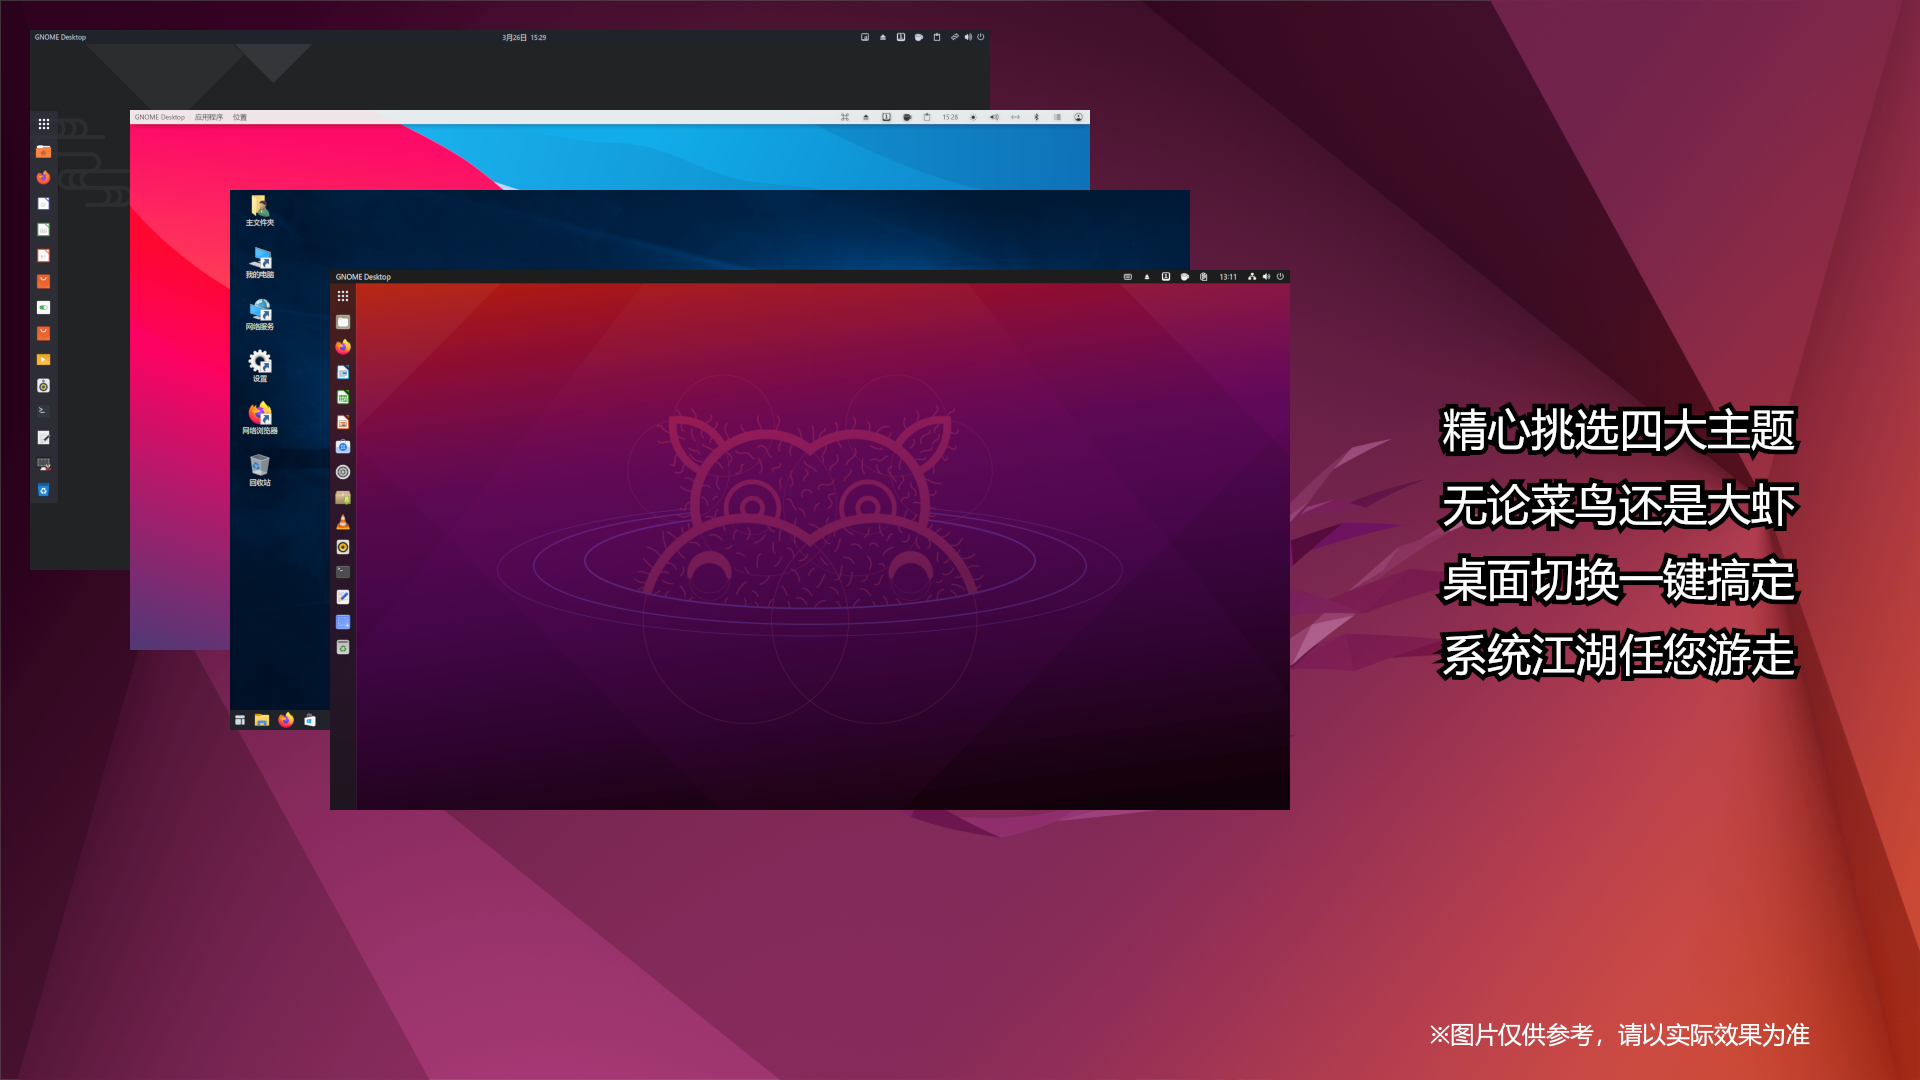Open the store bag icon in the Windows-style taskbar

tap(310, 720)
